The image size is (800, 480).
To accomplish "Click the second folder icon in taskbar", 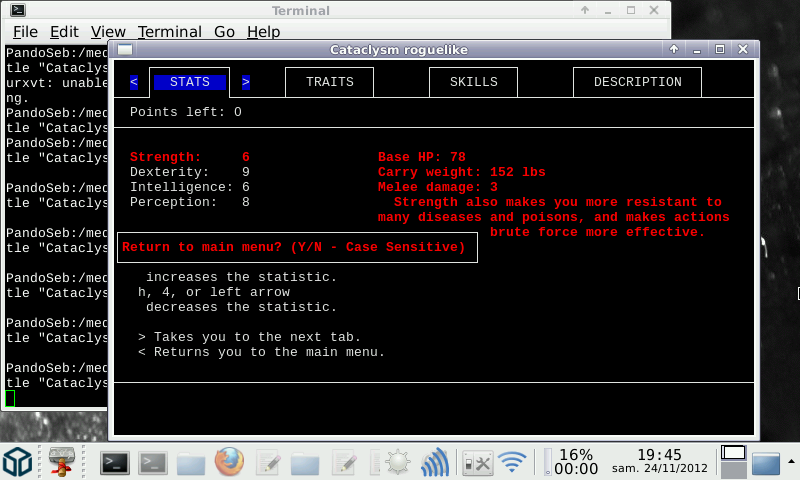I will tap(305, 463).
